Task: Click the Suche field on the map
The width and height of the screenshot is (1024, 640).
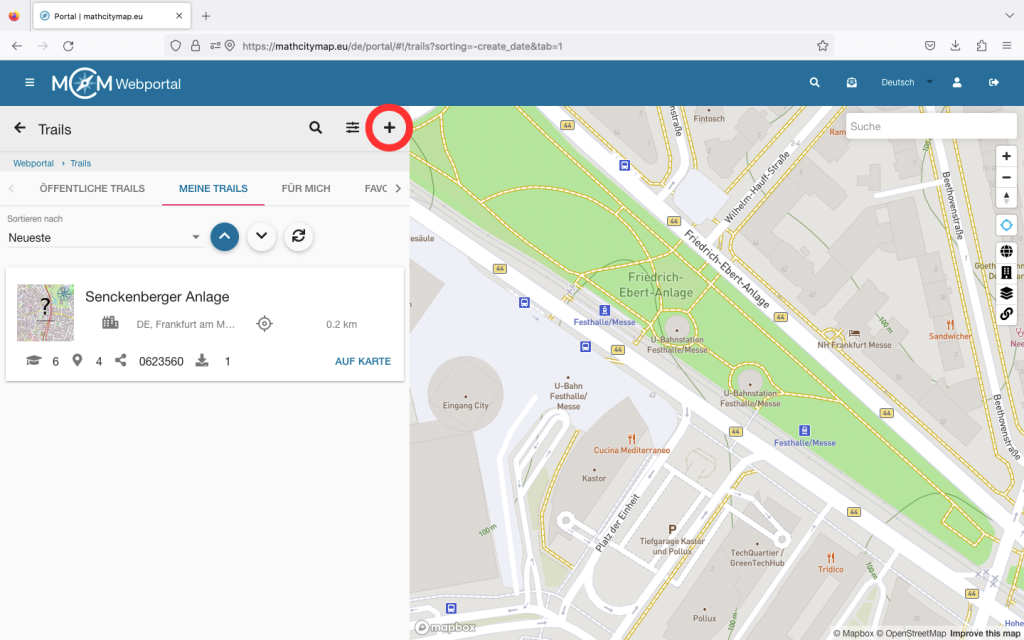Action: (928, 127)
